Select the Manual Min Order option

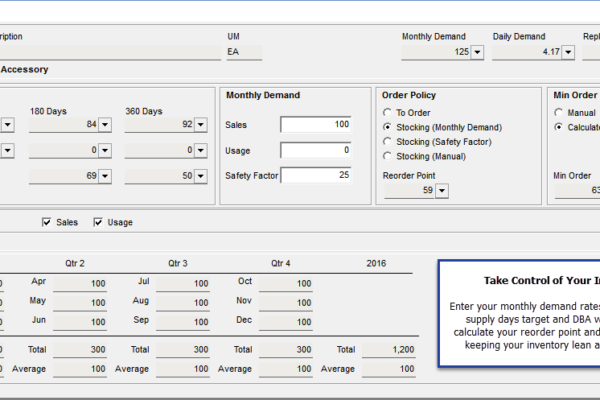tap(559, 113)
